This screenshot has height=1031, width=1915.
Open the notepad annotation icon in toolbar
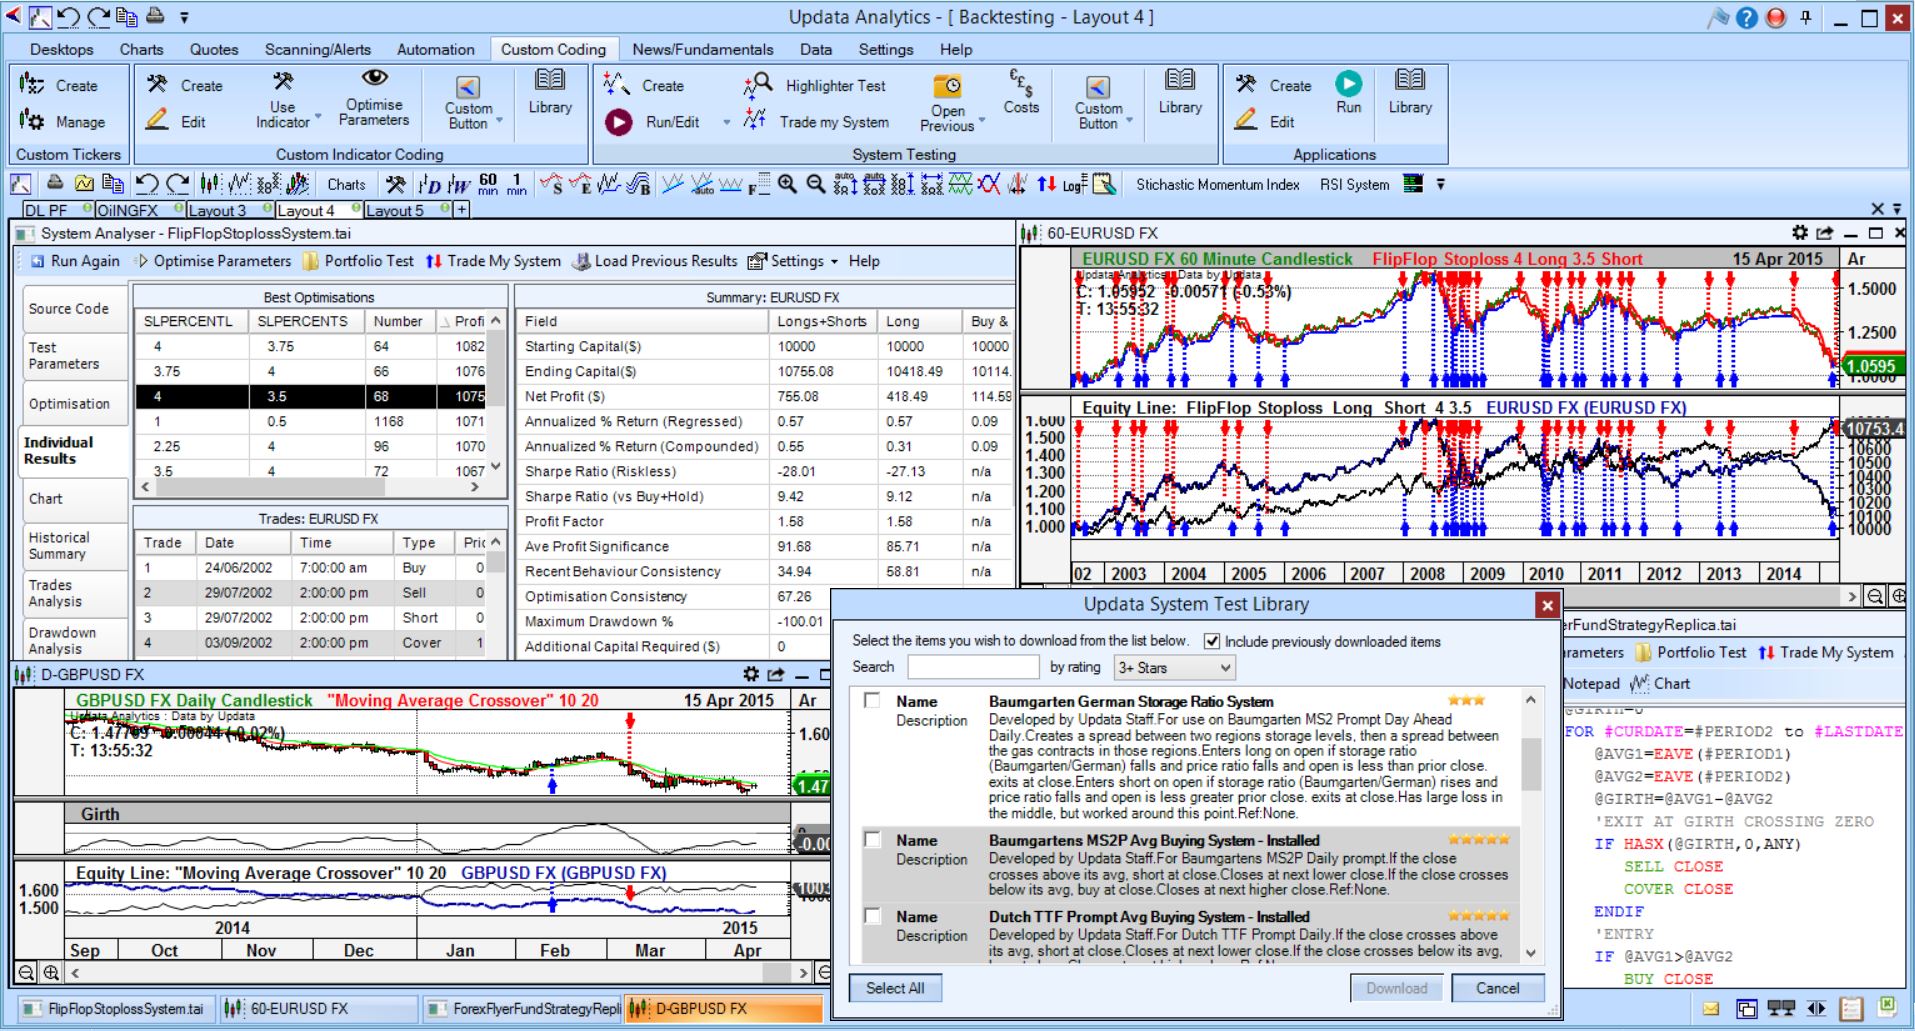pos(1104,184)
